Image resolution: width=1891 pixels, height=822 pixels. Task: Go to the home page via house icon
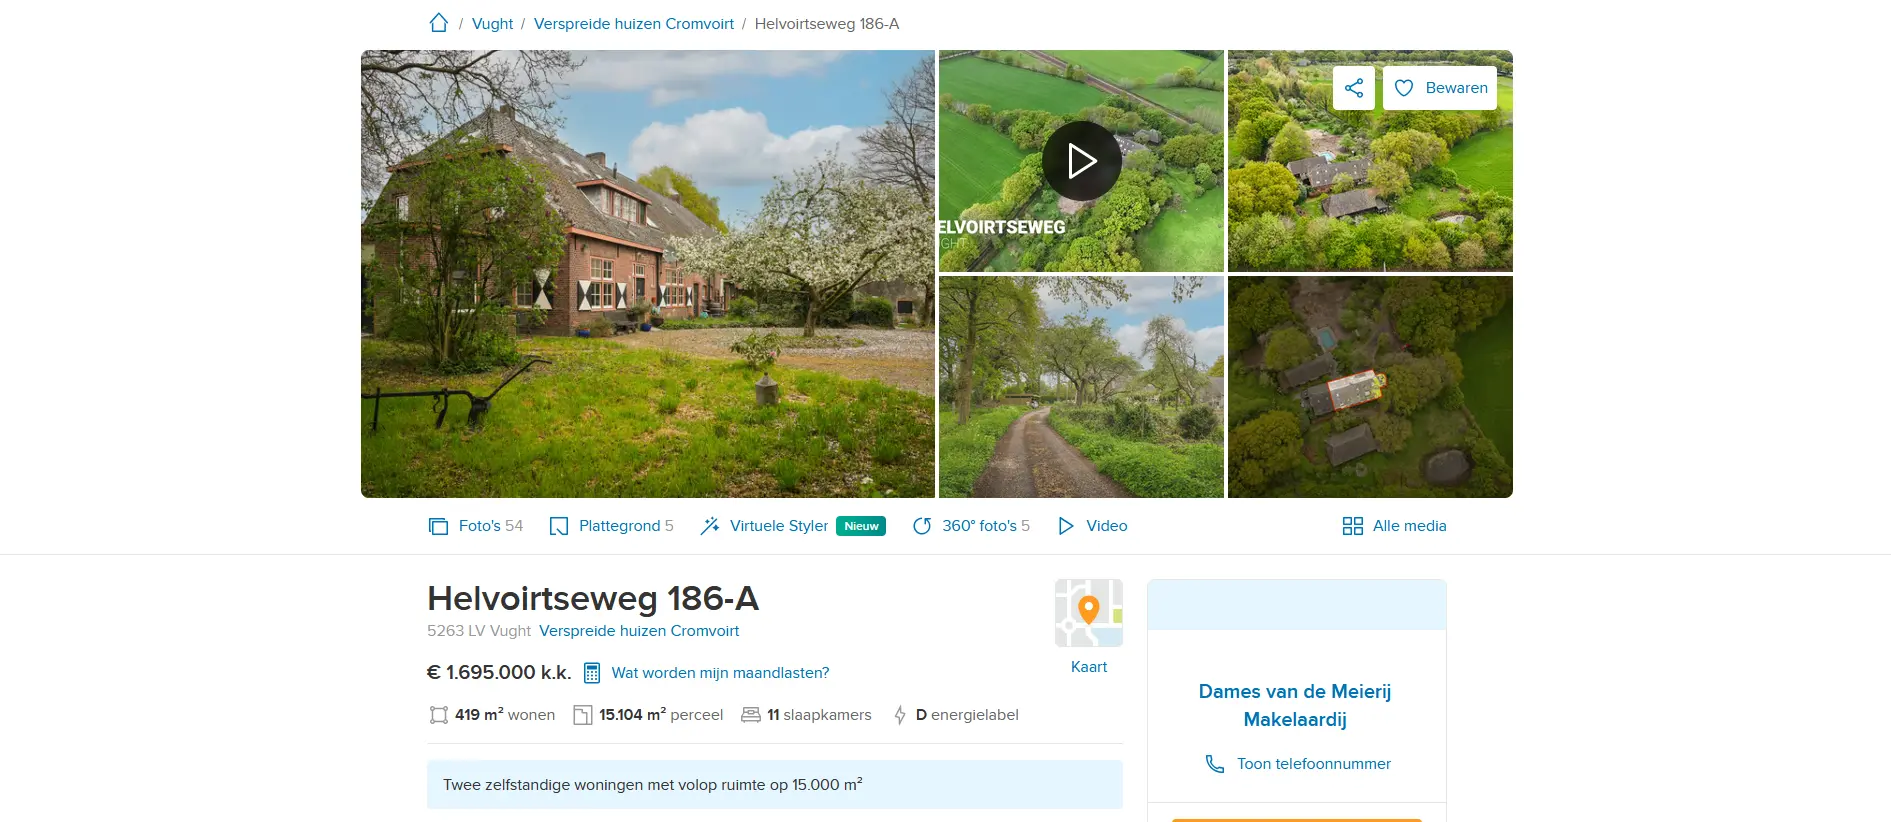click(439, 23)
